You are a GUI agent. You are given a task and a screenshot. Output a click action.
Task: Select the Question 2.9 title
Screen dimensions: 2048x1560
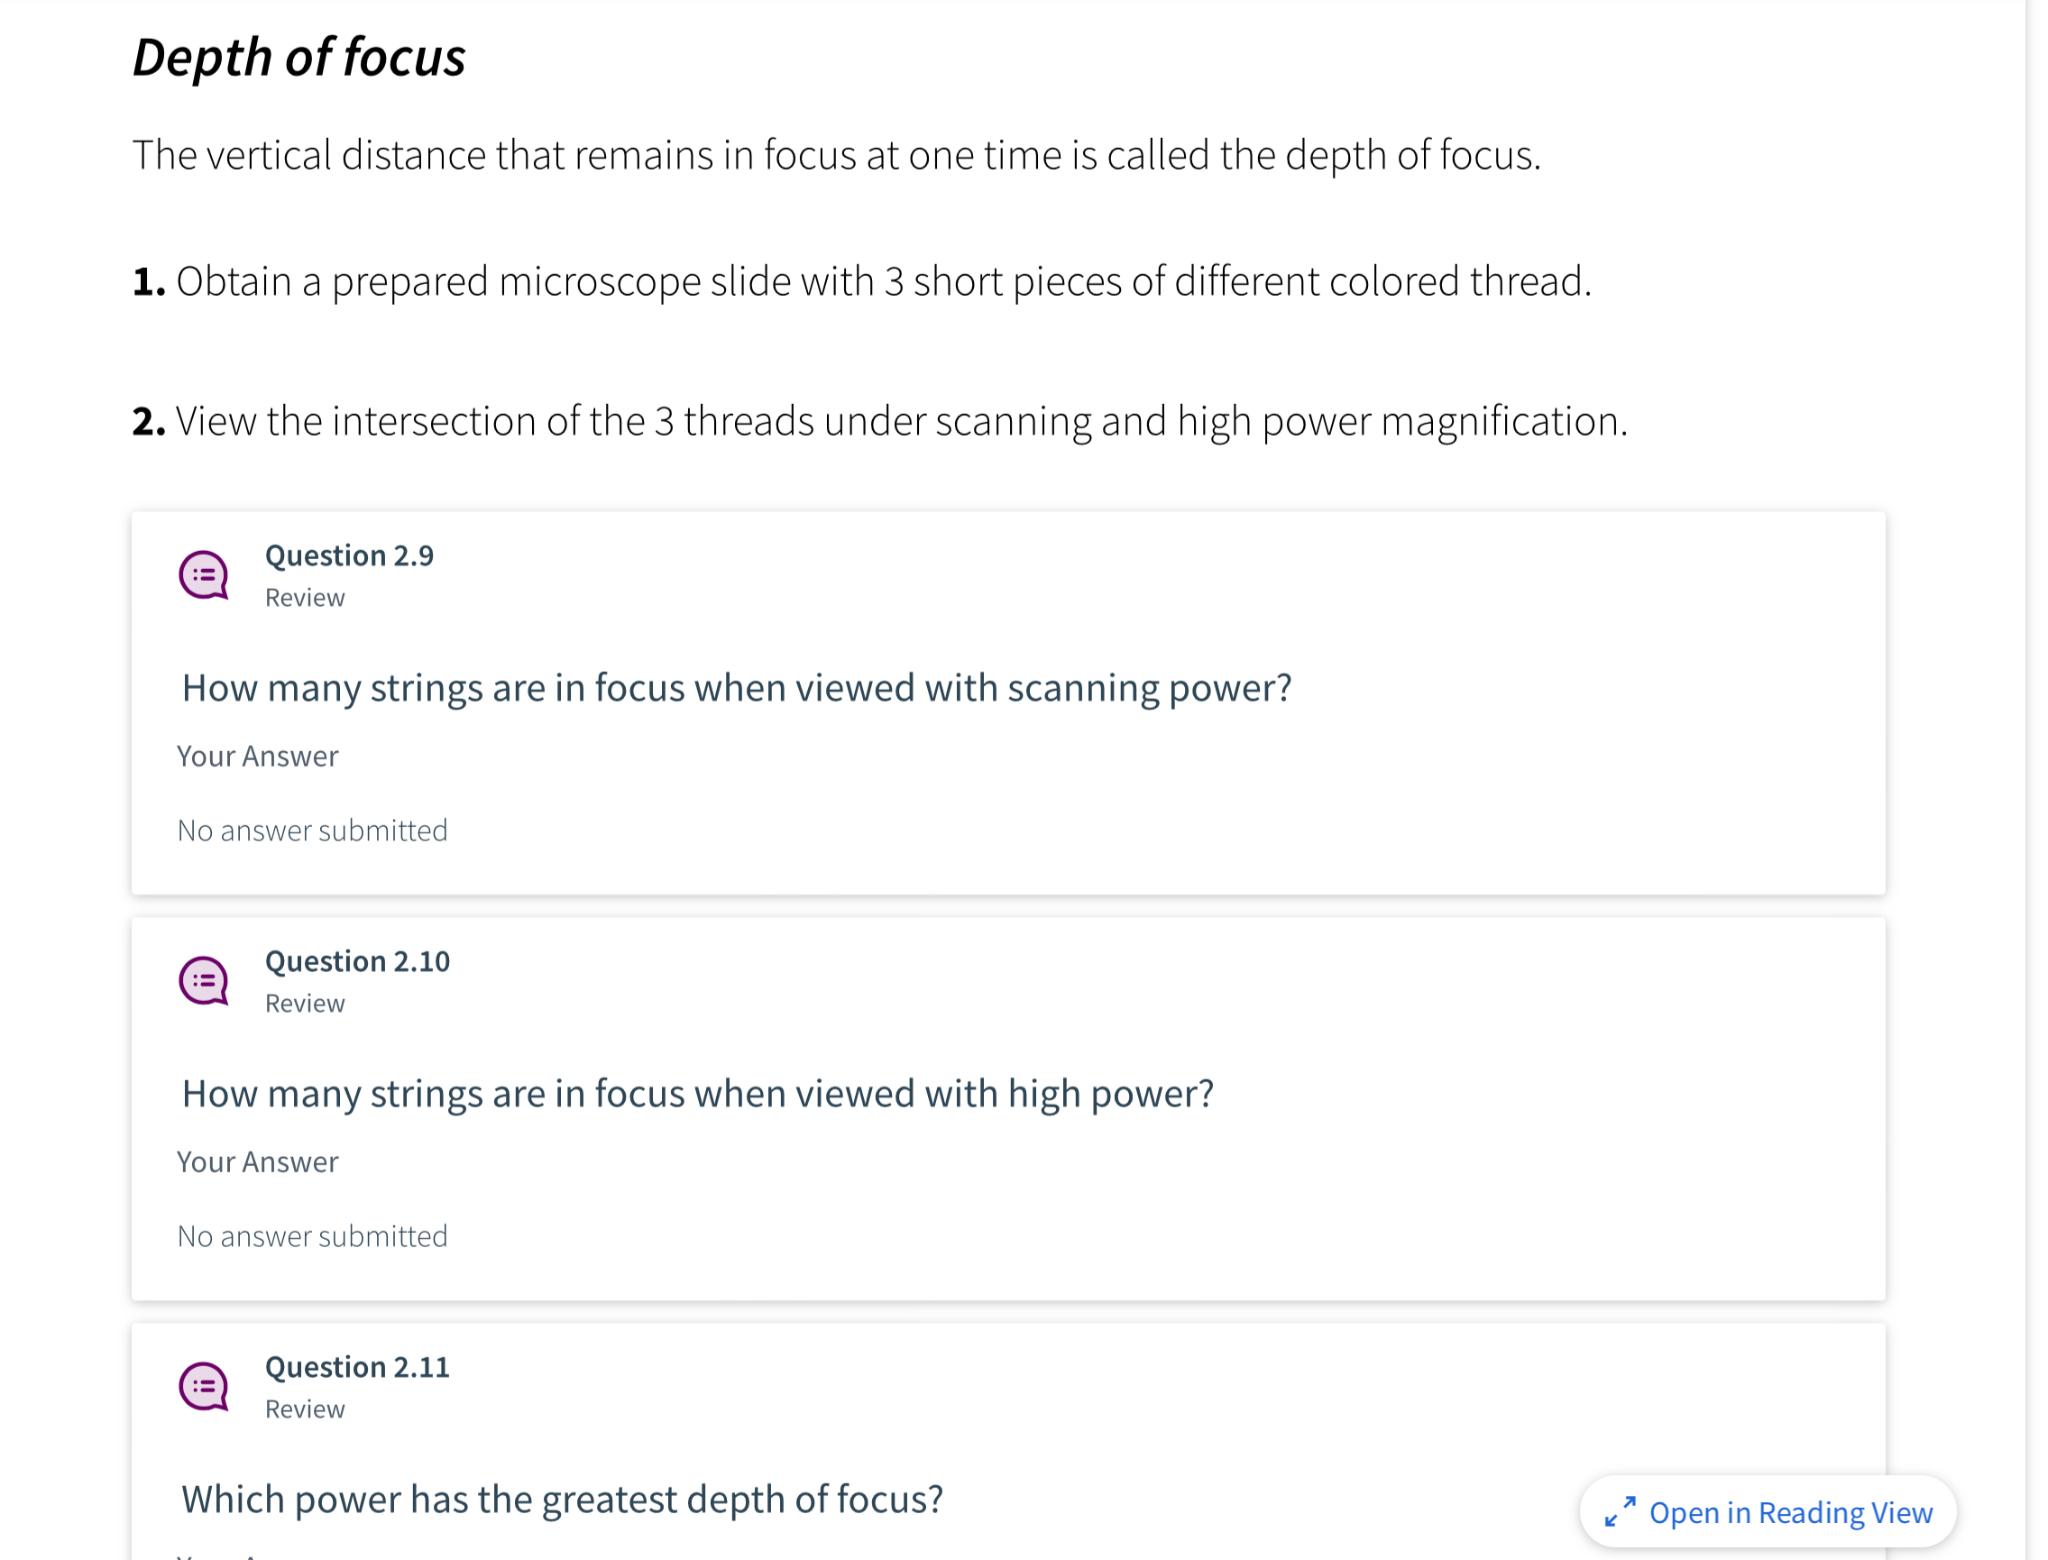(x=349, y=555)
